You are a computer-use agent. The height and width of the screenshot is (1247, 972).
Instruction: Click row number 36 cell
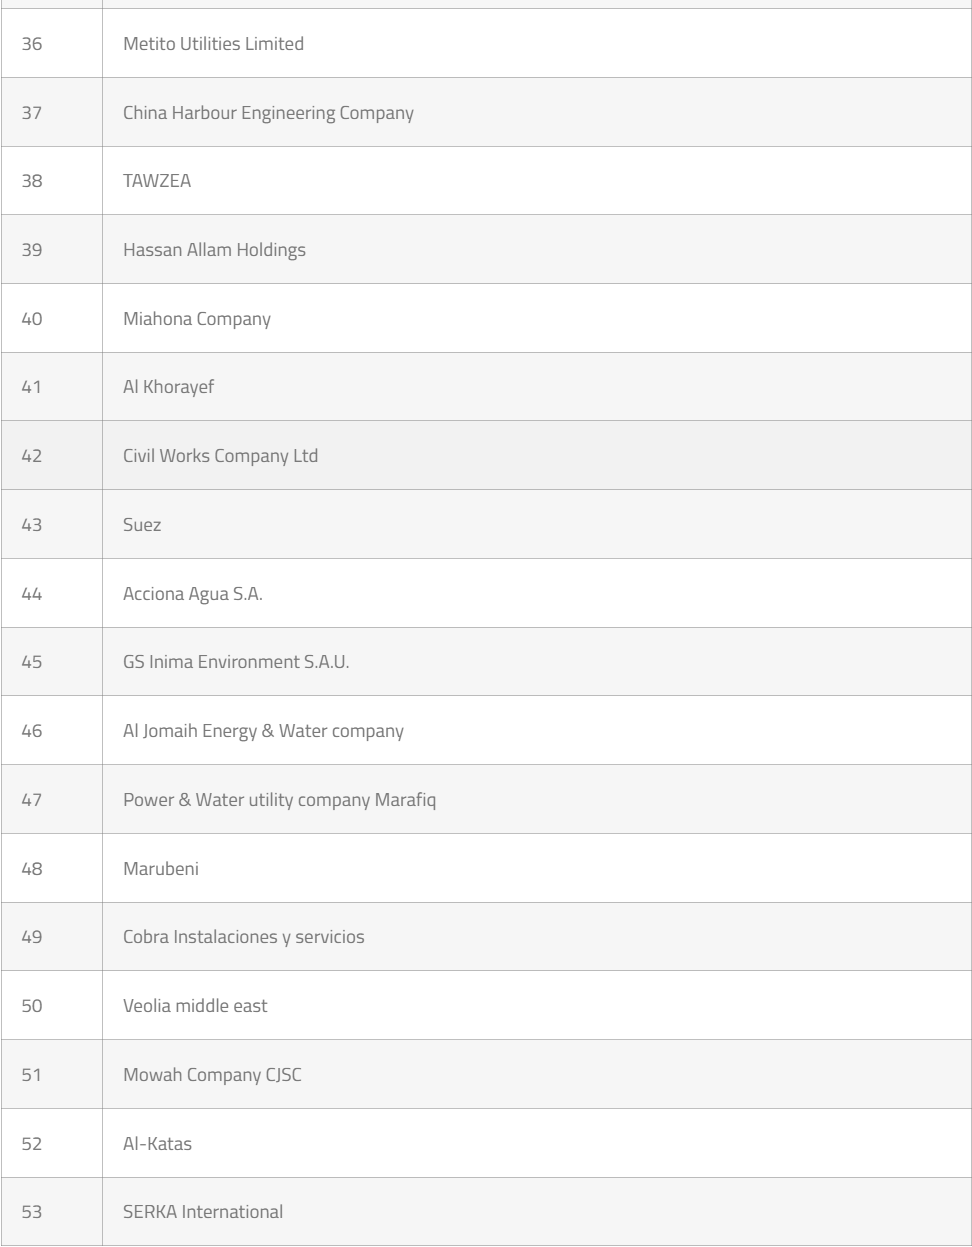[32, 44]
